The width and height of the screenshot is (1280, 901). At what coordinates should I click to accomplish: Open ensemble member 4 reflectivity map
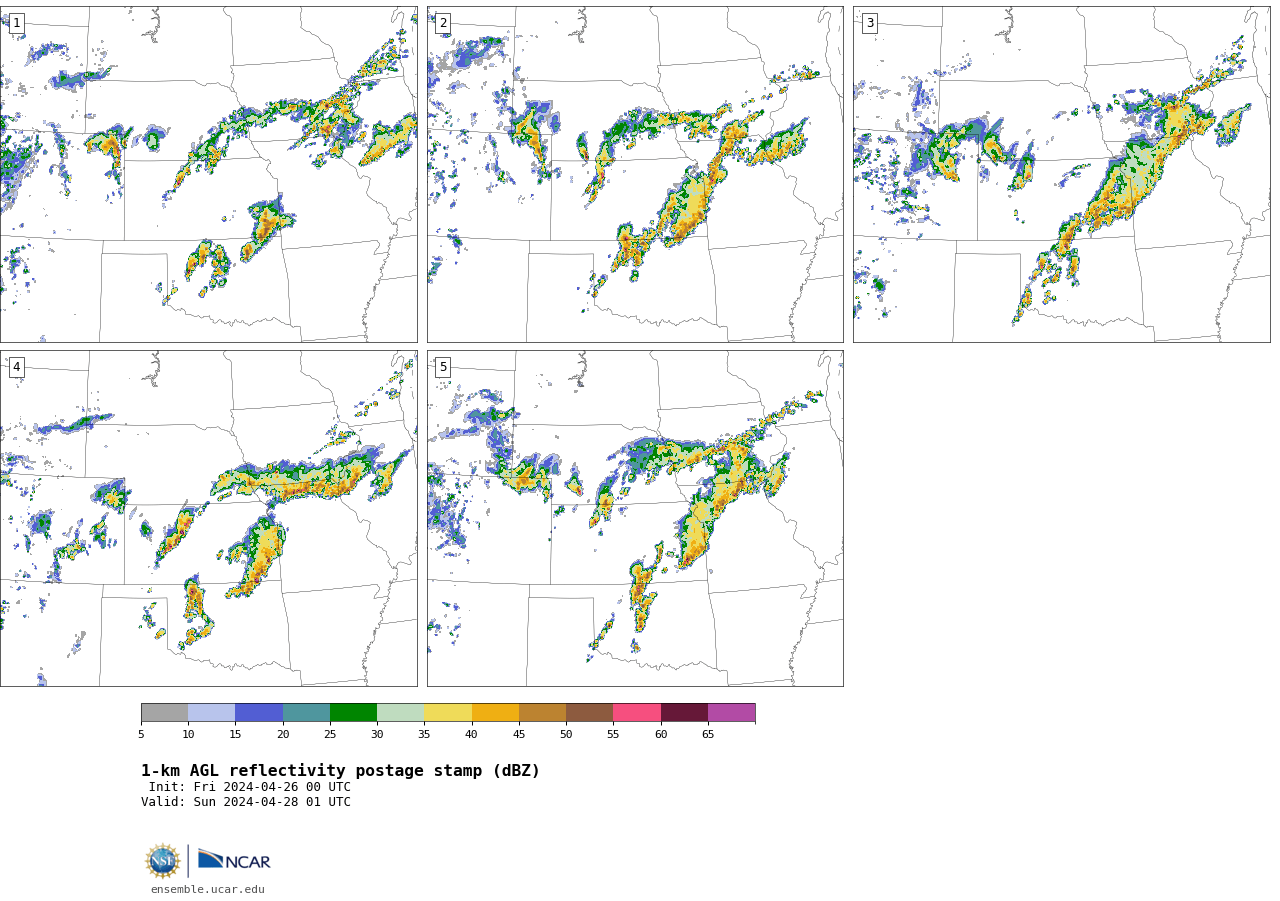pyautogui.click(x=208, y=518)
